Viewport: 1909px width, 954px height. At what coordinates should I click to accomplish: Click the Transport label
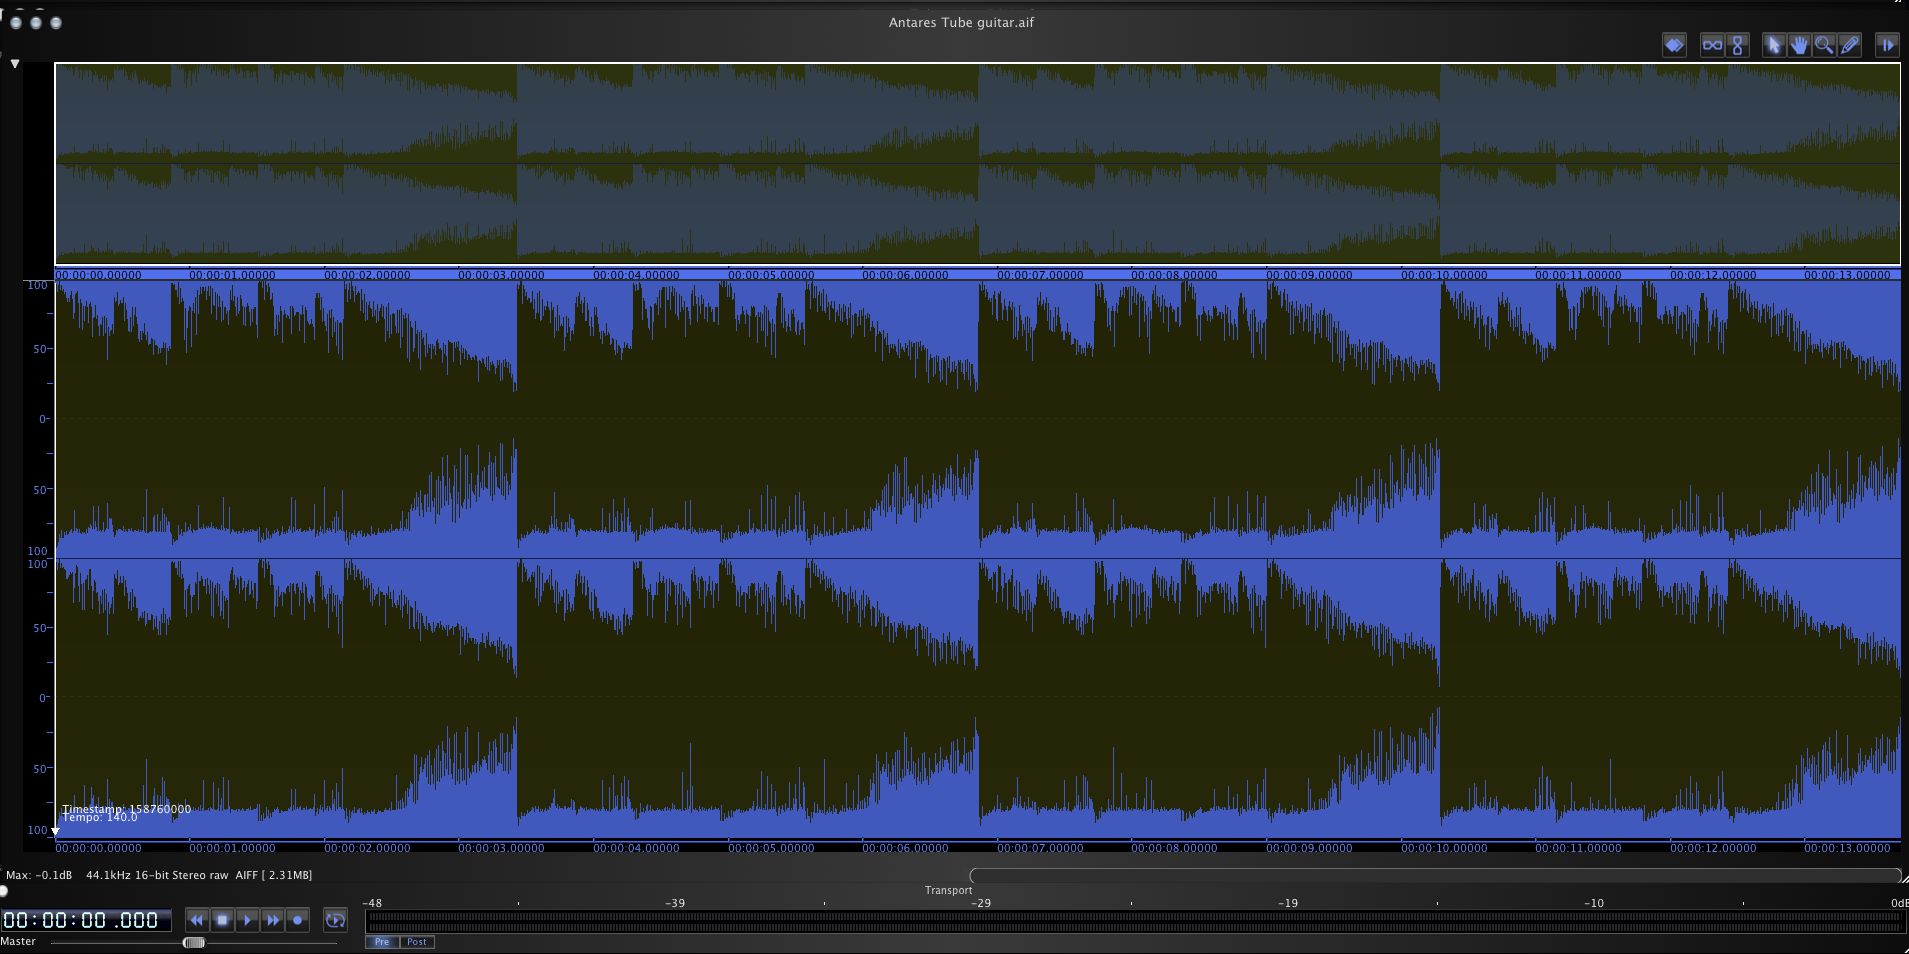948,890
